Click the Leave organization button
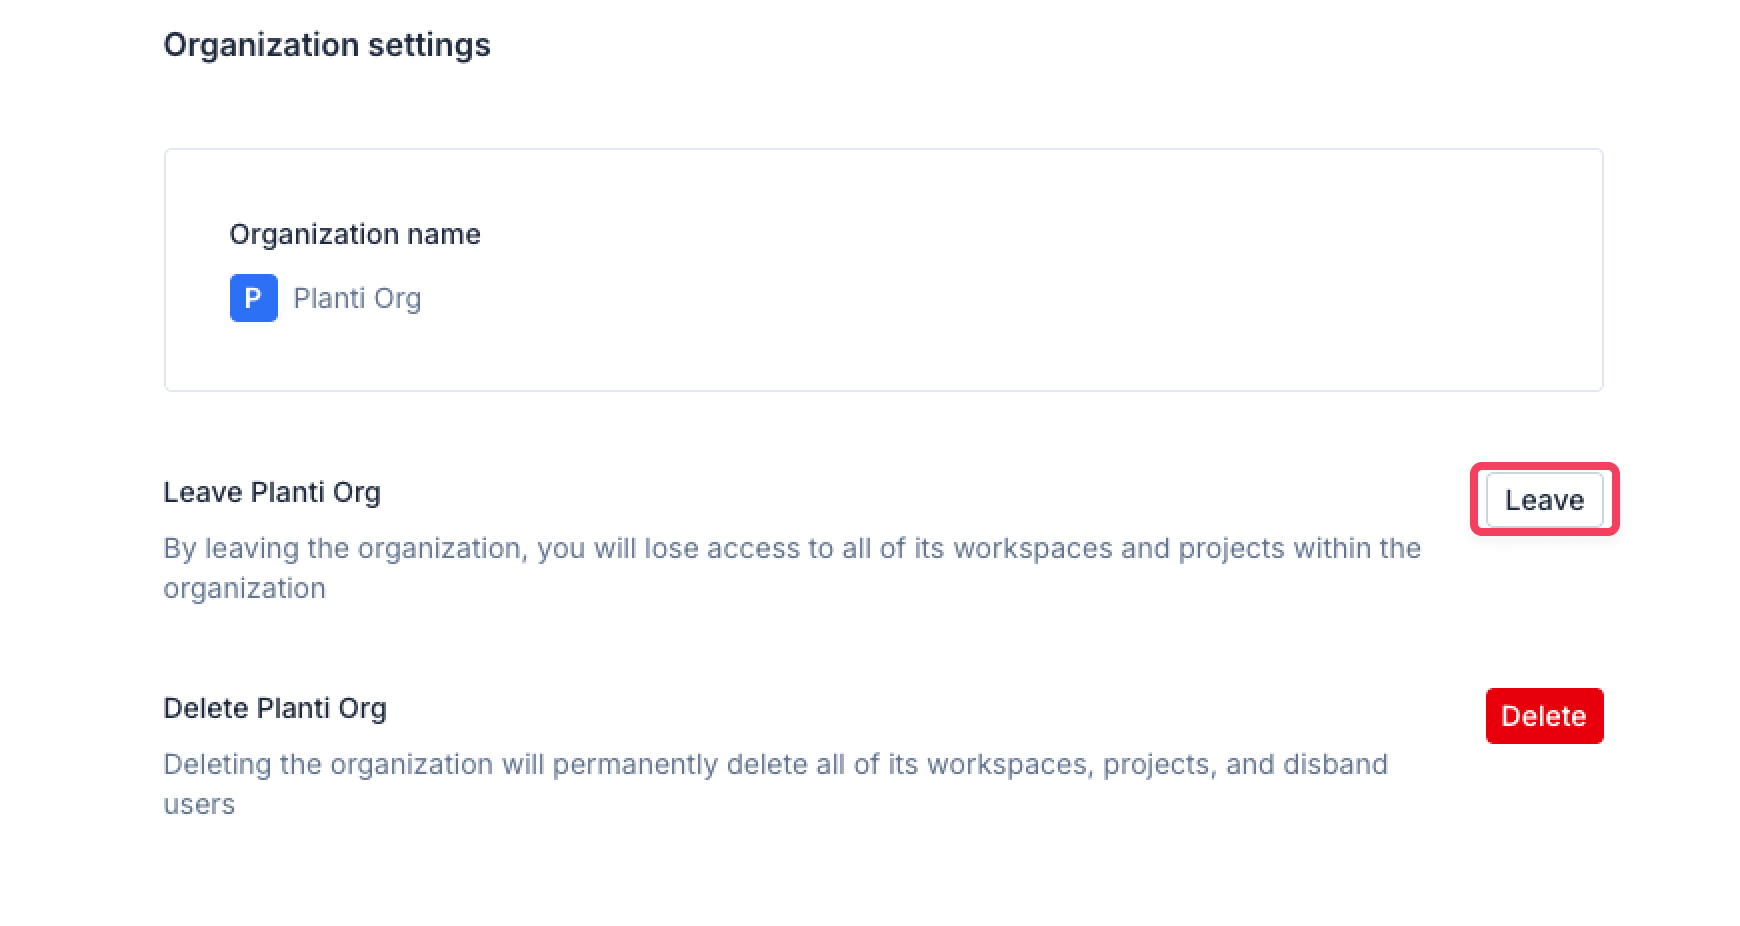Screen dimensions: 1740x926 [x=1544, y=500]
